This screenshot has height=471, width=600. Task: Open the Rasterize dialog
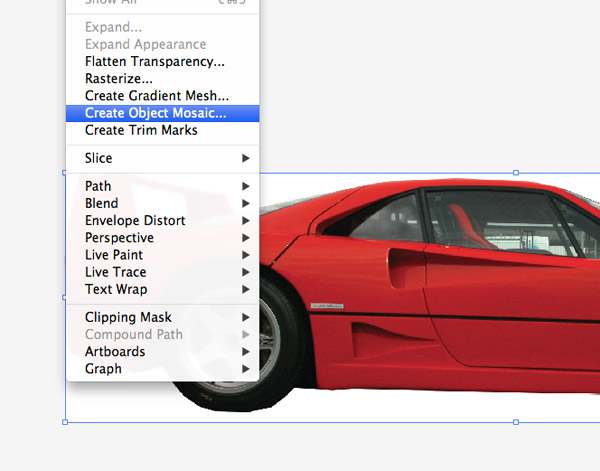(118, 79)
